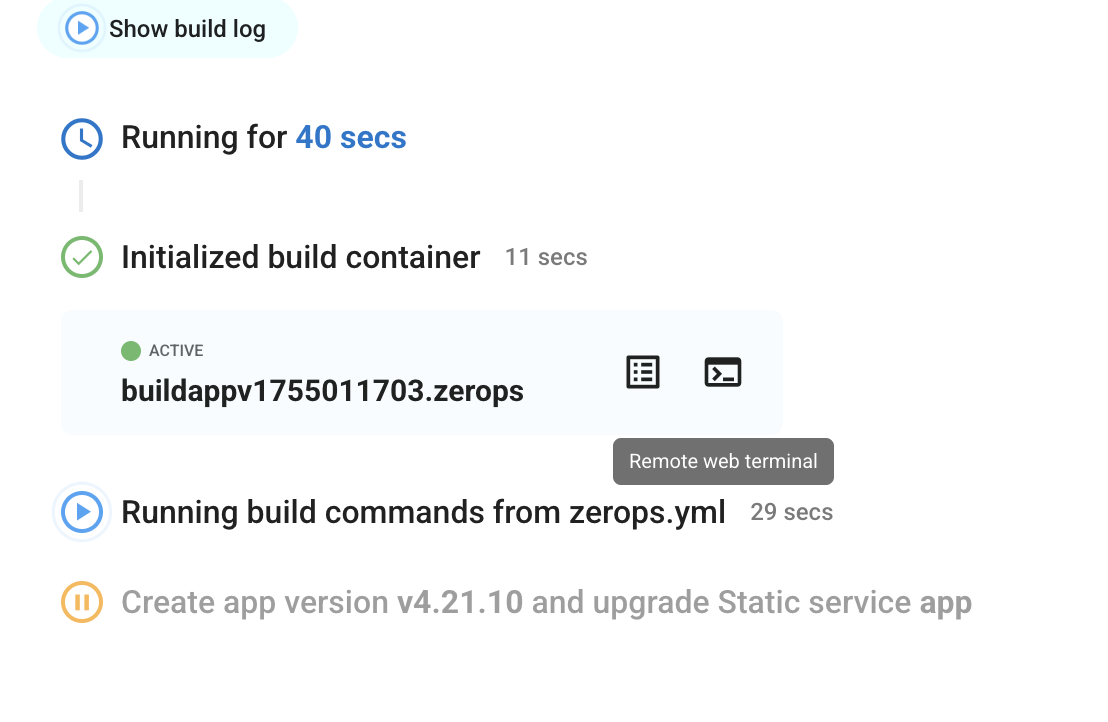Open the Show build log button label

[x=187, y=29]
